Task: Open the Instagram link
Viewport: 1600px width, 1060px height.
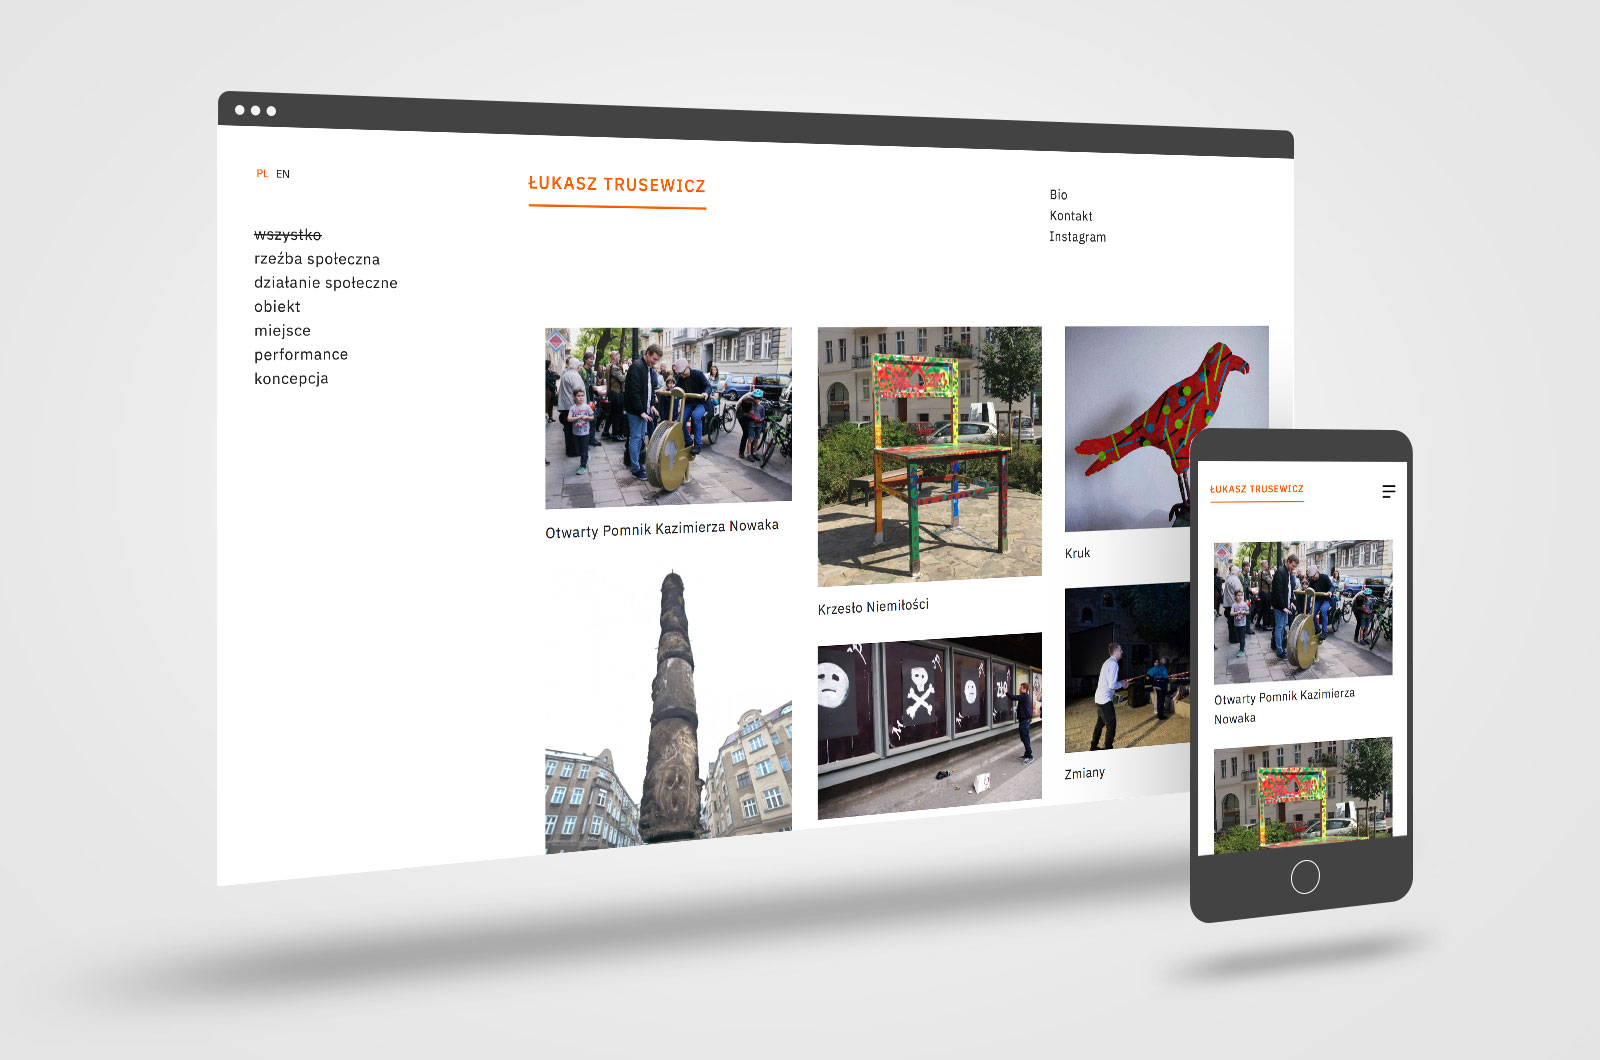Action: click(x=1077, y=237)
